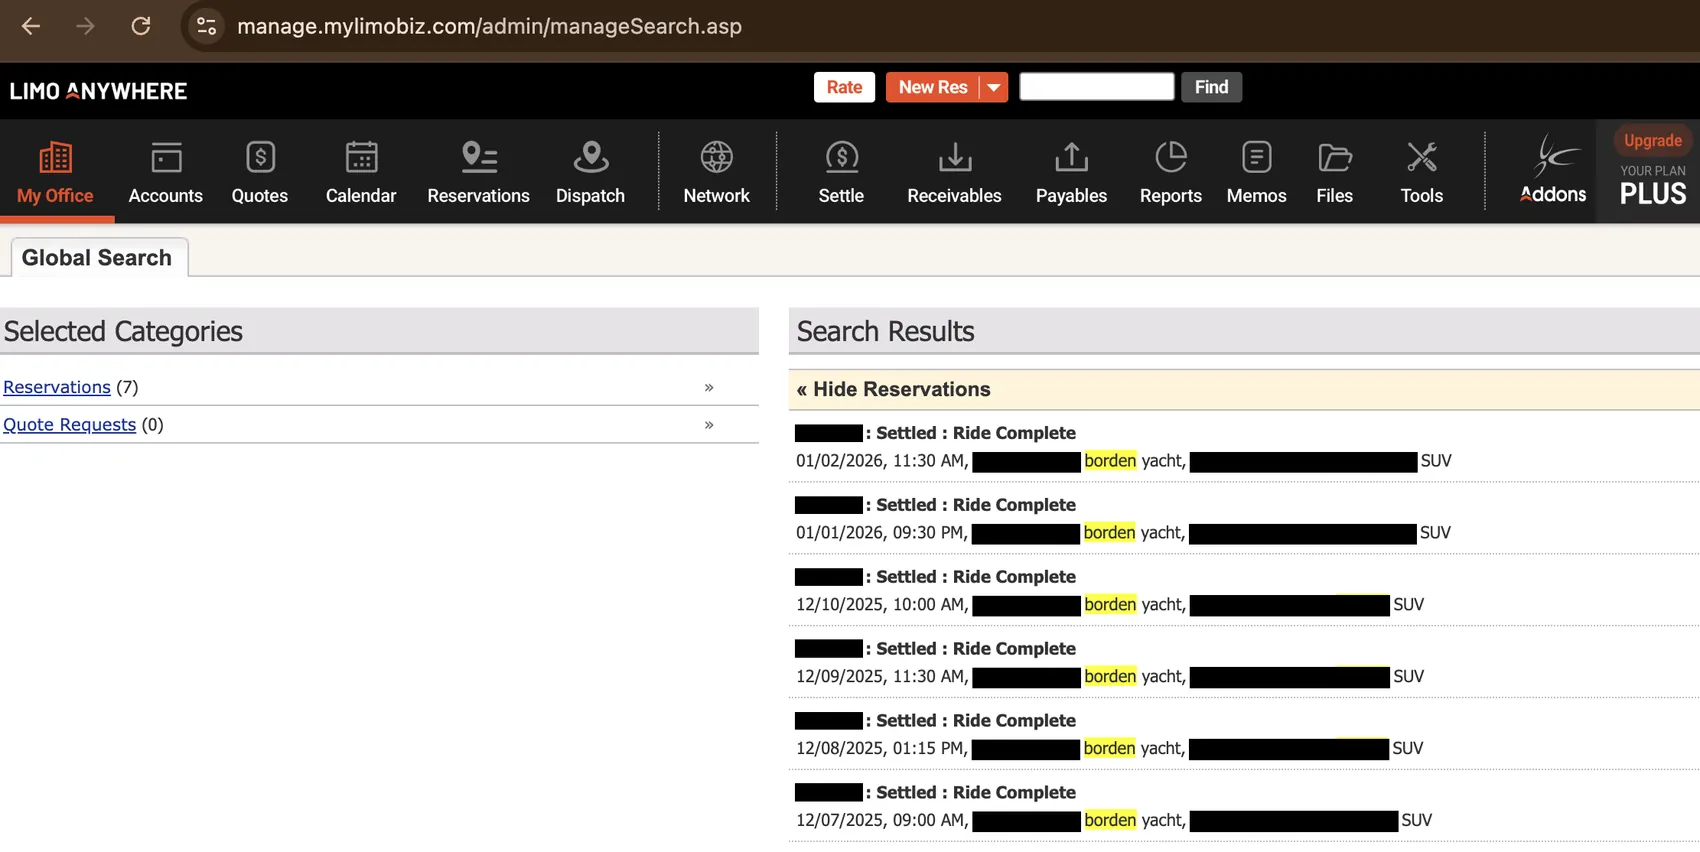The height and width of the screenshot is (852, 1700).
Task: Click the browser address bar URL
Action: coord(489,26)
